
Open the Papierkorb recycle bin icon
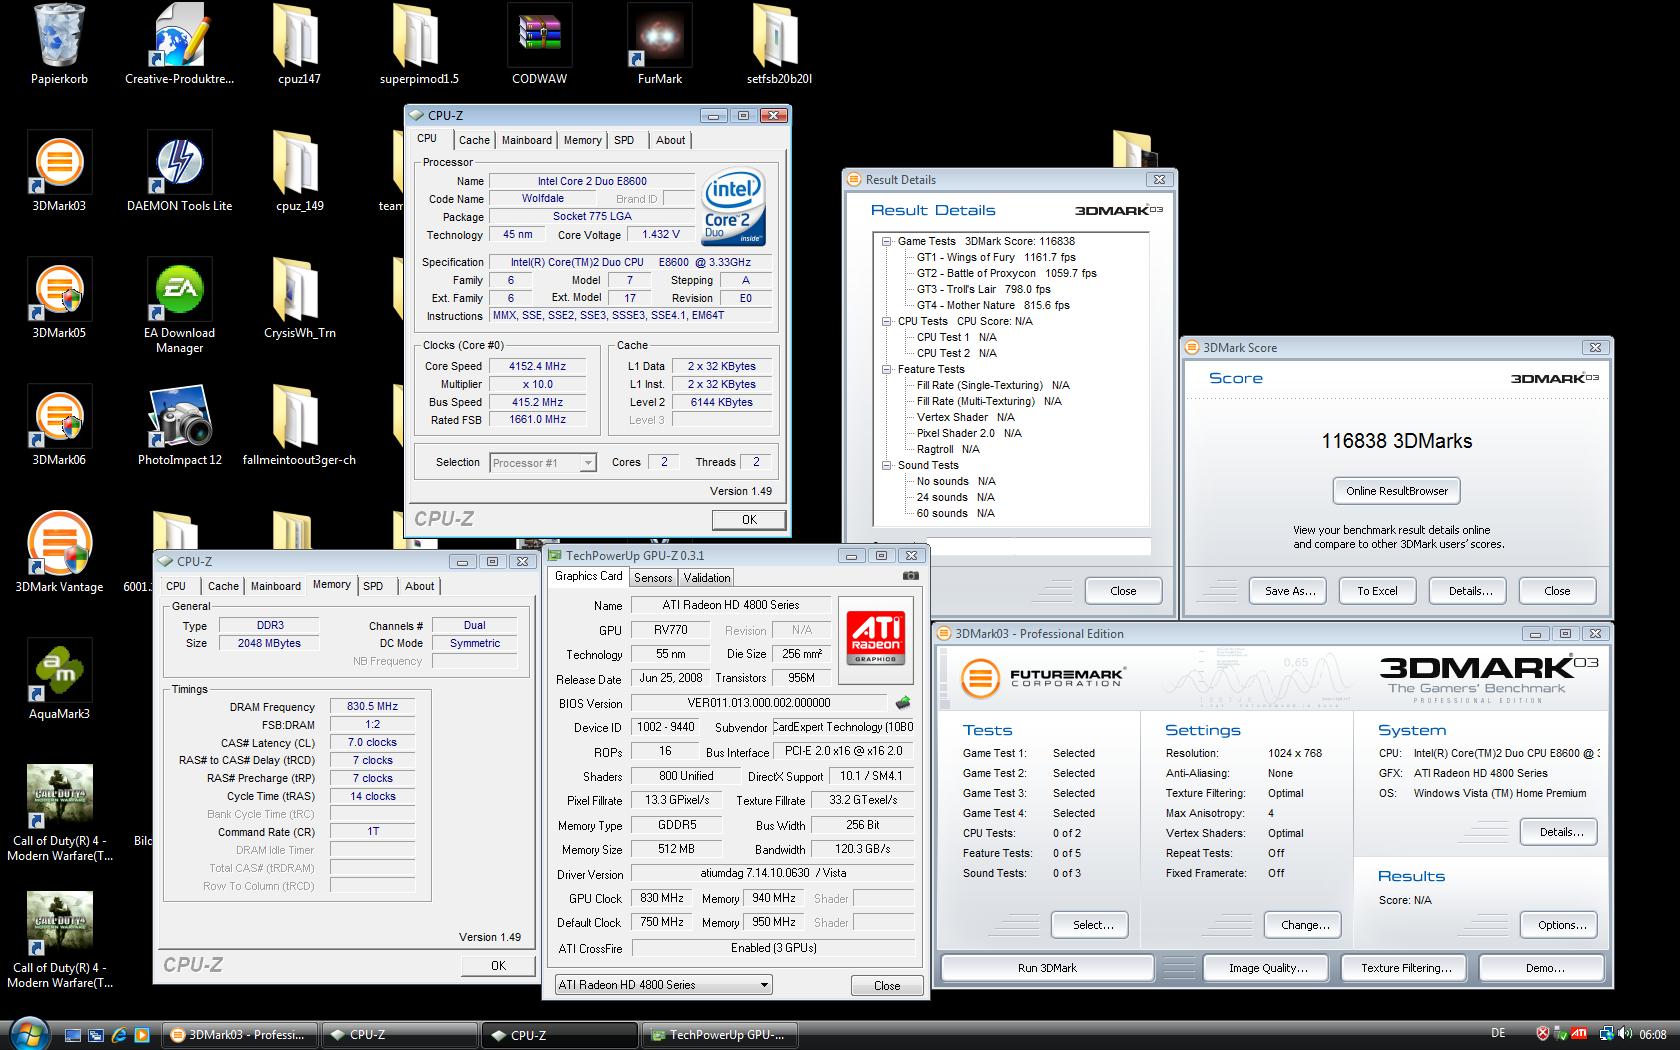(x=59, y=45)
